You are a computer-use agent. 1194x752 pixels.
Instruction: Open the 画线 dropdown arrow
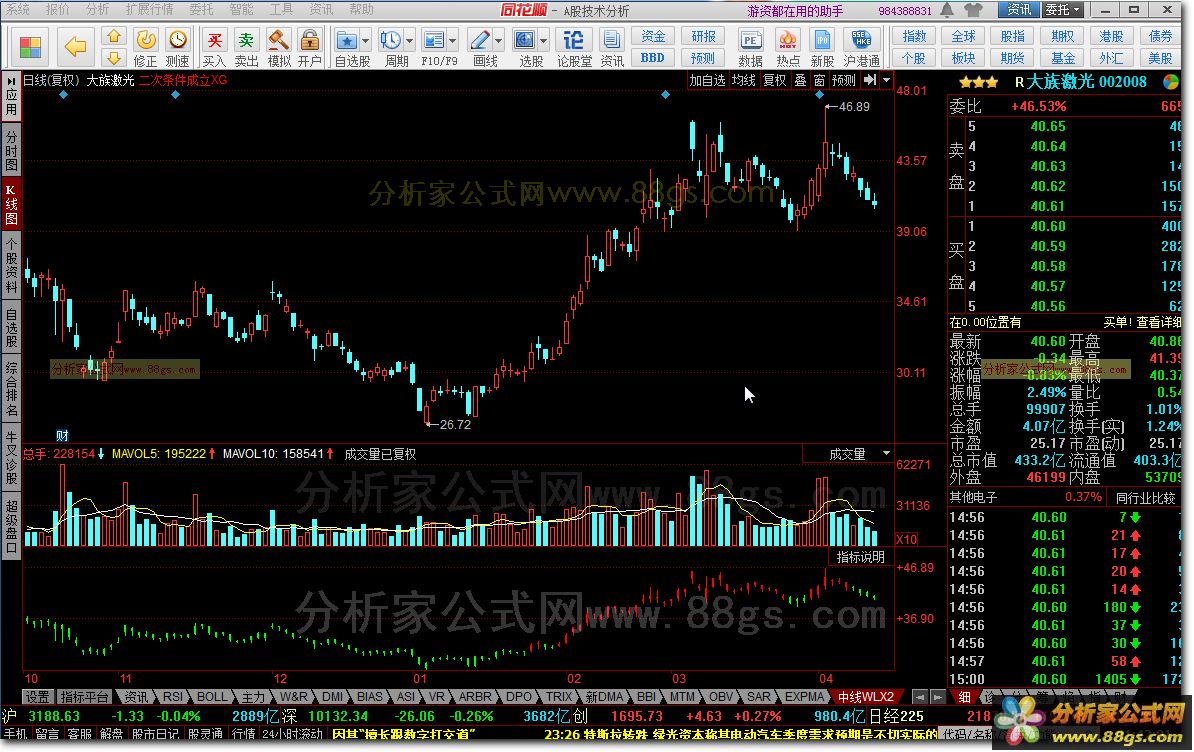tap(499, 40)
